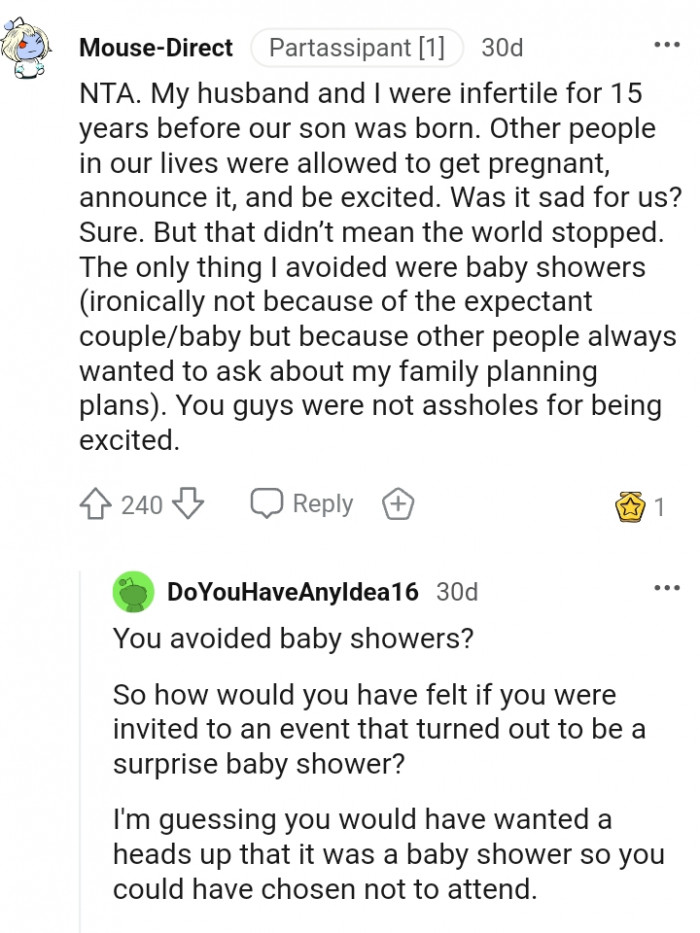This screenshot has height=933, width=700.
Task: Click the upvote arrow icon
Action: click(95, 504)
